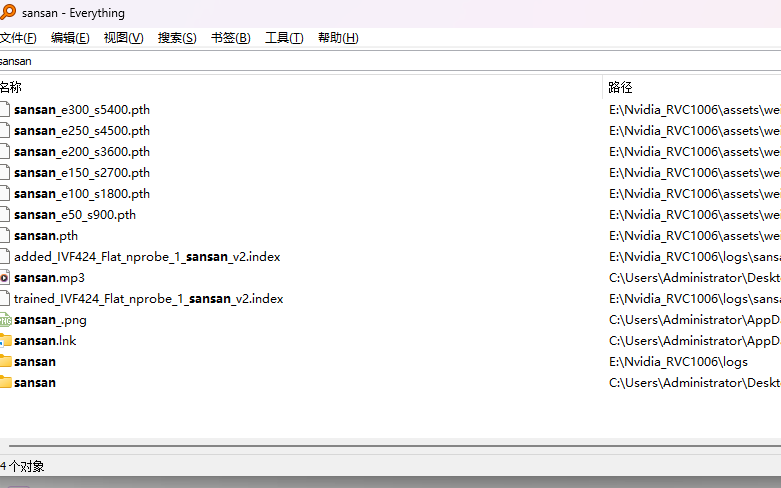
Task: Click the sansan_.png image file icon
Action: 5,320
